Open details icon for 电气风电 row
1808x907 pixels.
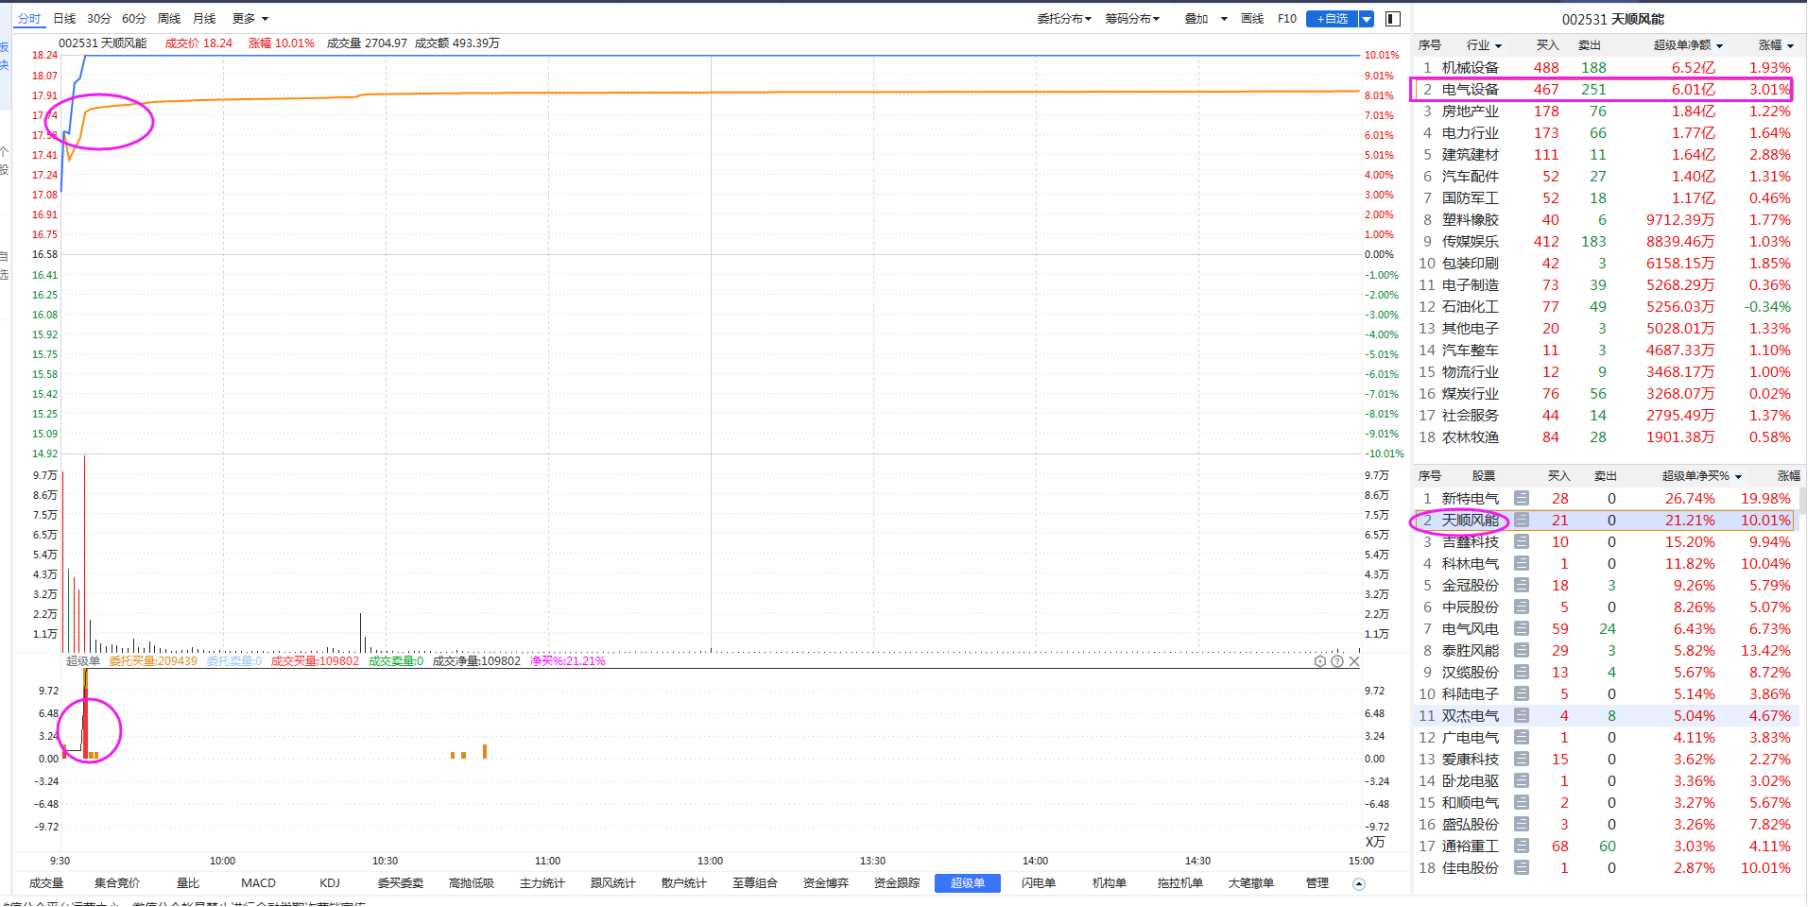pyautogui.click(x=1521, y=629)
